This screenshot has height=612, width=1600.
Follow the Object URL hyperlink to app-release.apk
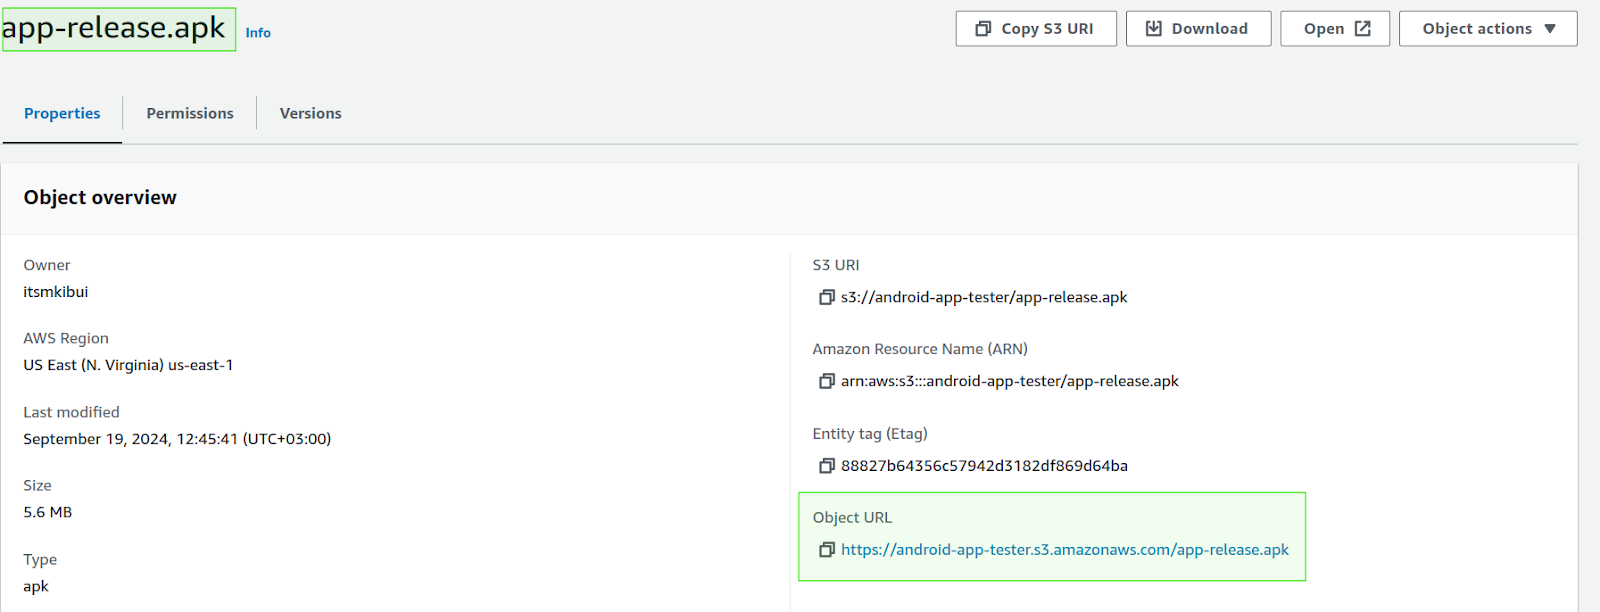coord(1064,550)
